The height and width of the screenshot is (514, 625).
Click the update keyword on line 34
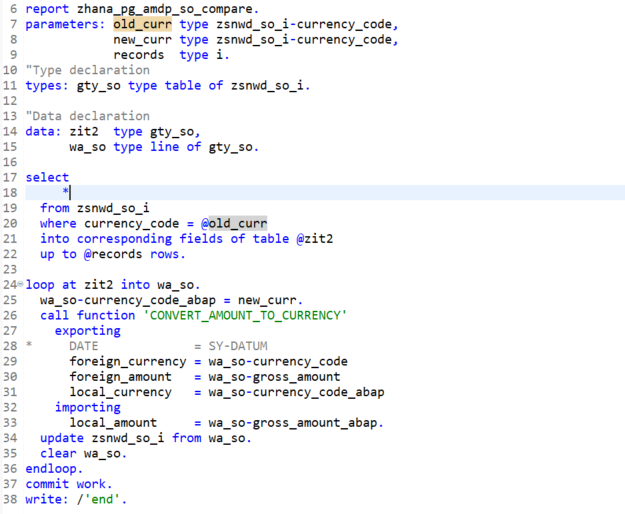tap(62, 438)
